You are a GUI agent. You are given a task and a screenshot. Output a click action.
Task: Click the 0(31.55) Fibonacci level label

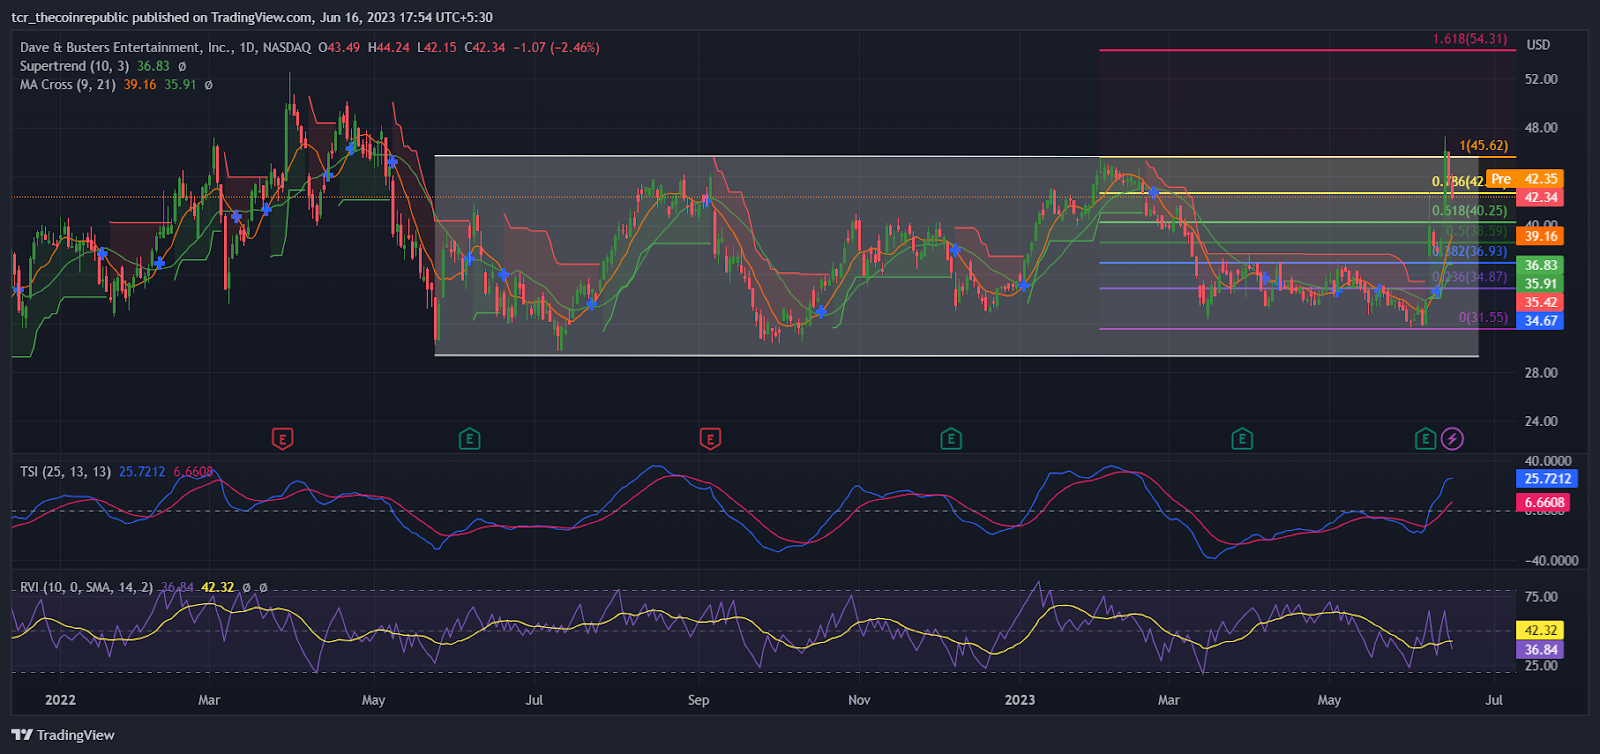[x=1483, y=317]
